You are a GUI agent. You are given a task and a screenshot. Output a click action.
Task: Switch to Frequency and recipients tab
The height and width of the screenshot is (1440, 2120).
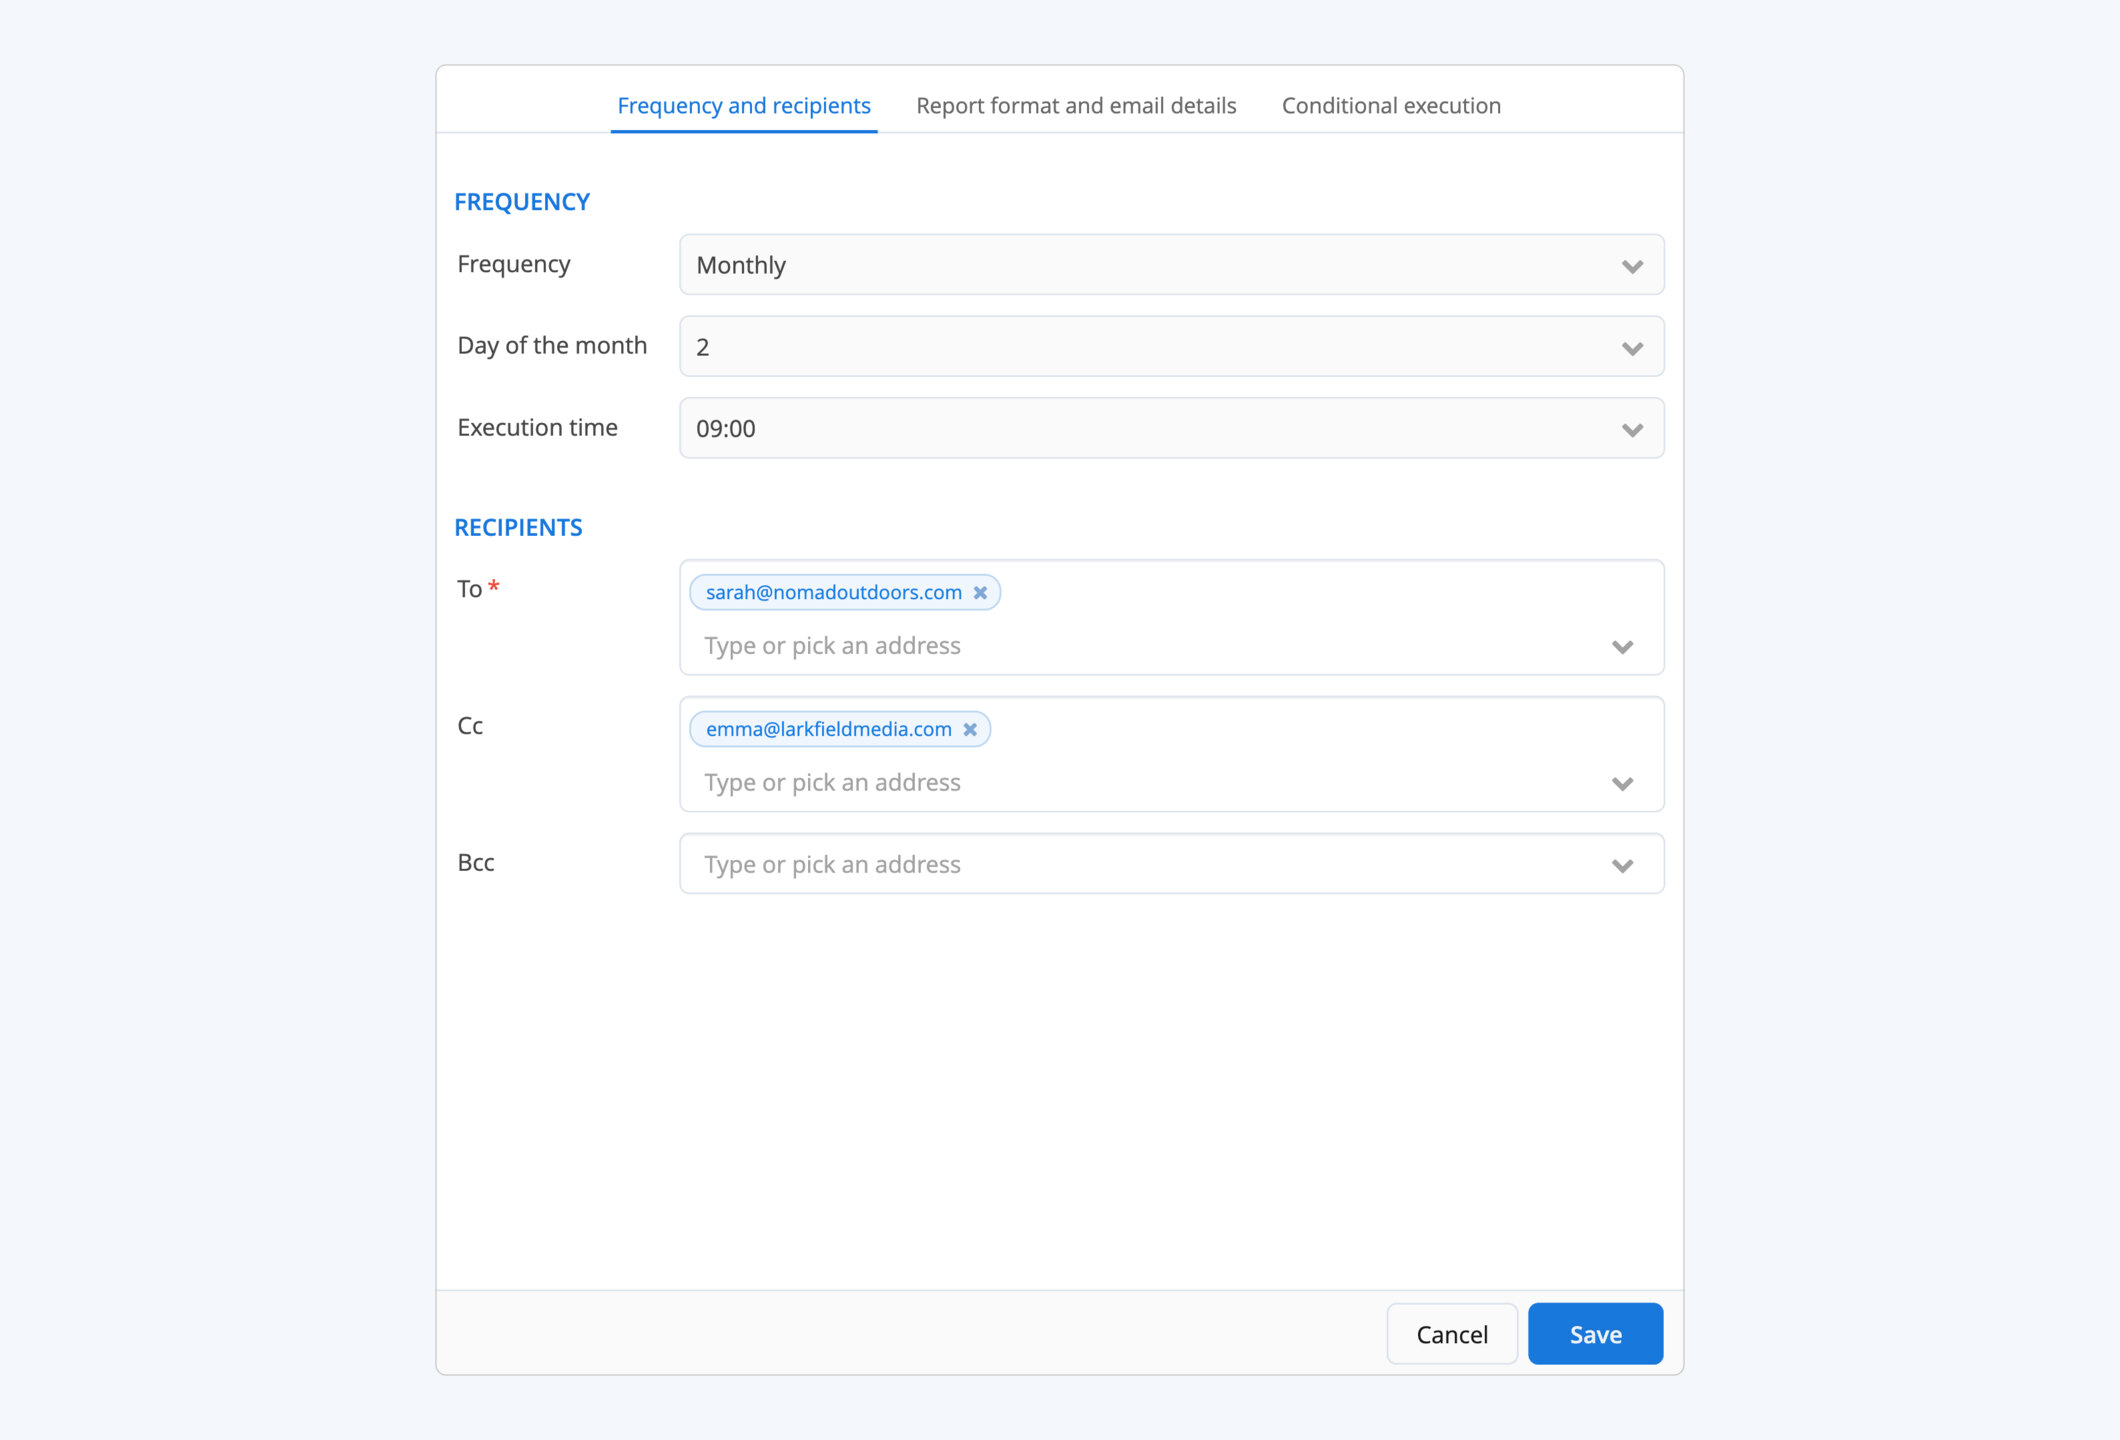pyautogui.click(x=744, y=106)
